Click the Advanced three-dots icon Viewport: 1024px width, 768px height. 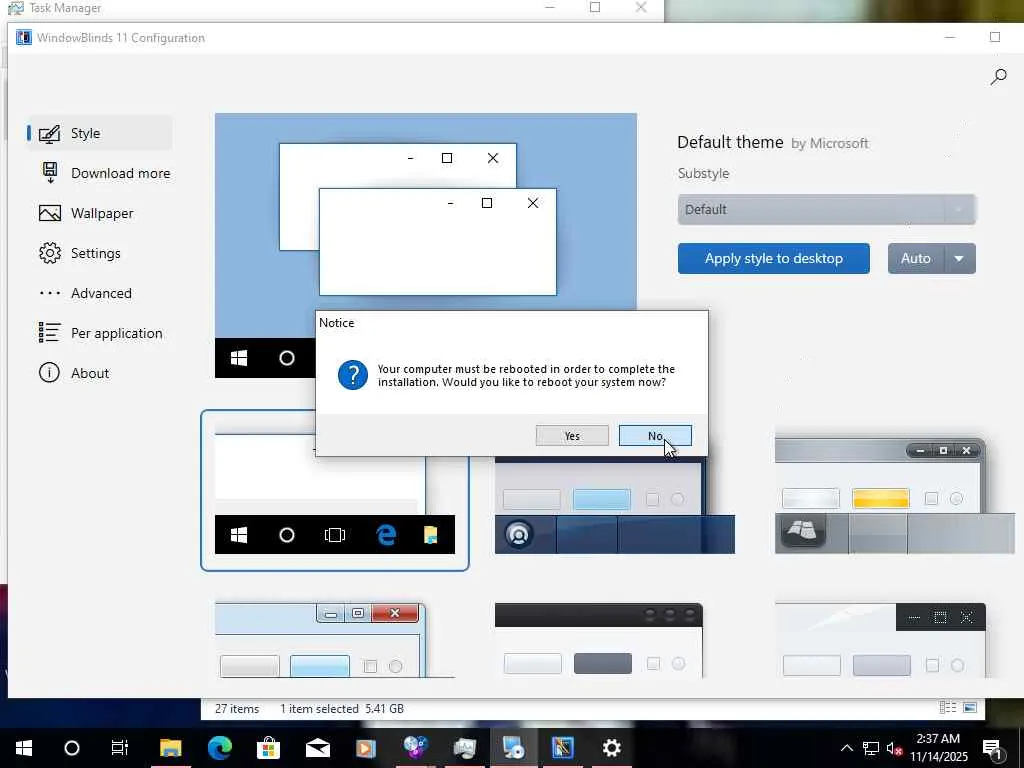pos(50,293)
